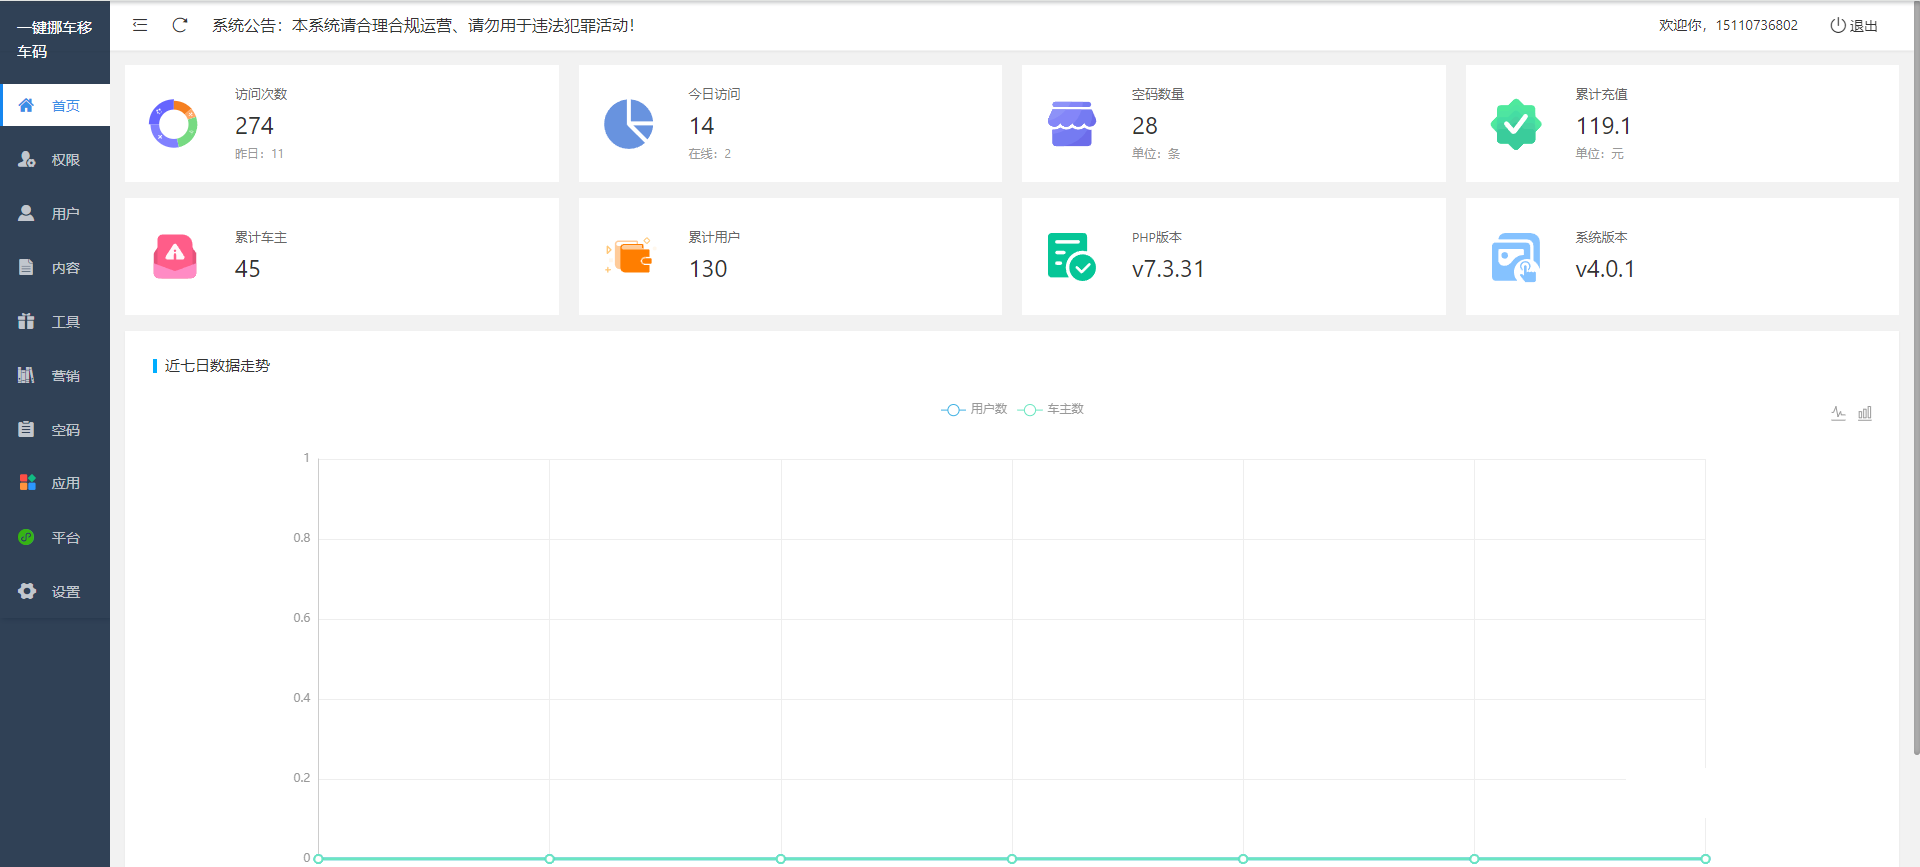1920x867 pixels.
Task: Click the store icon on 空码数量 card
Action: (x=1072, y=124)
